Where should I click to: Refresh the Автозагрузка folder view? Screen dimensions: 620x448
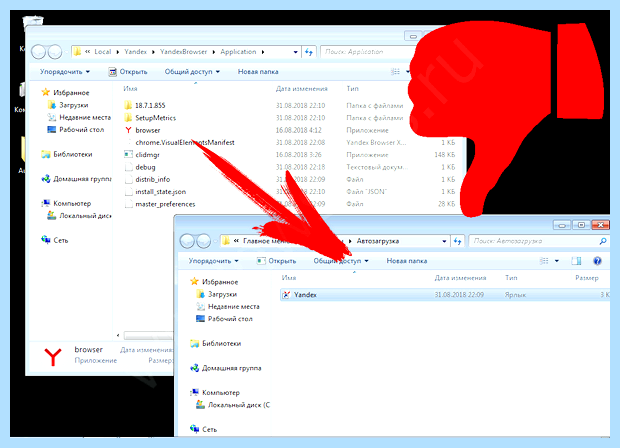point(457,241)
